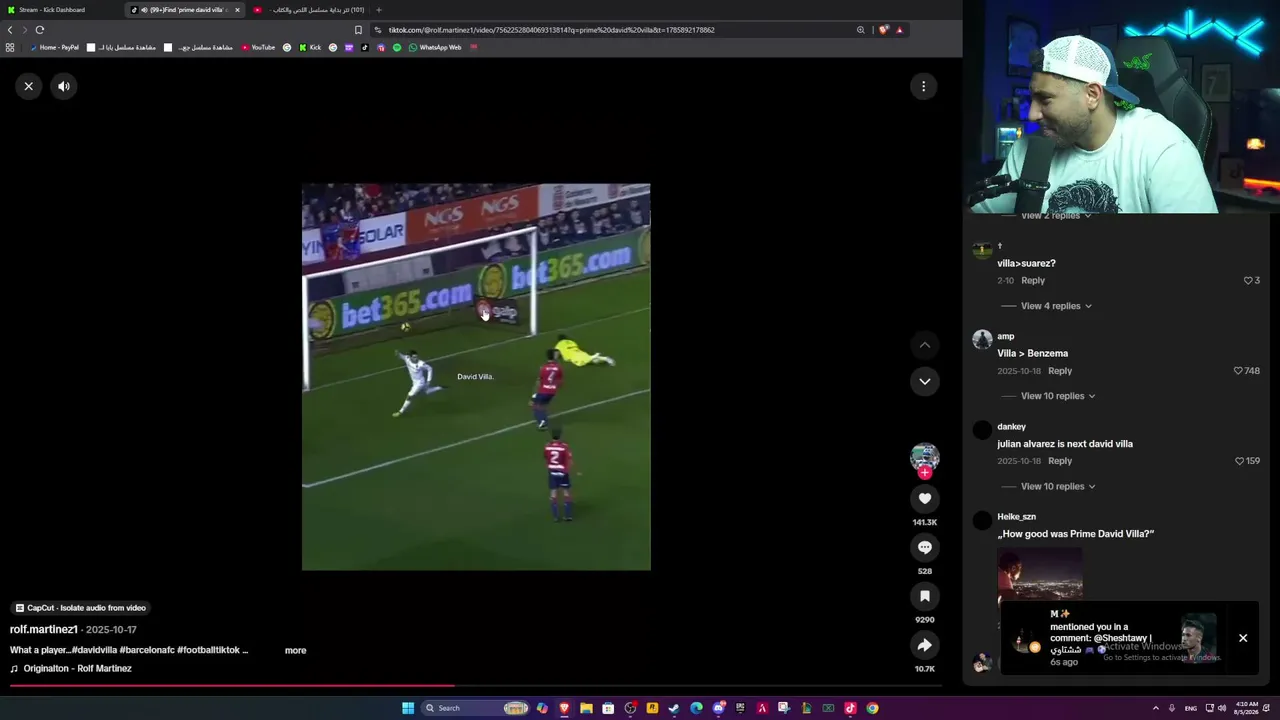Open the image in Heike_szn's comment
Viewport: 1280px width, 720px height.
(1039, 575)
